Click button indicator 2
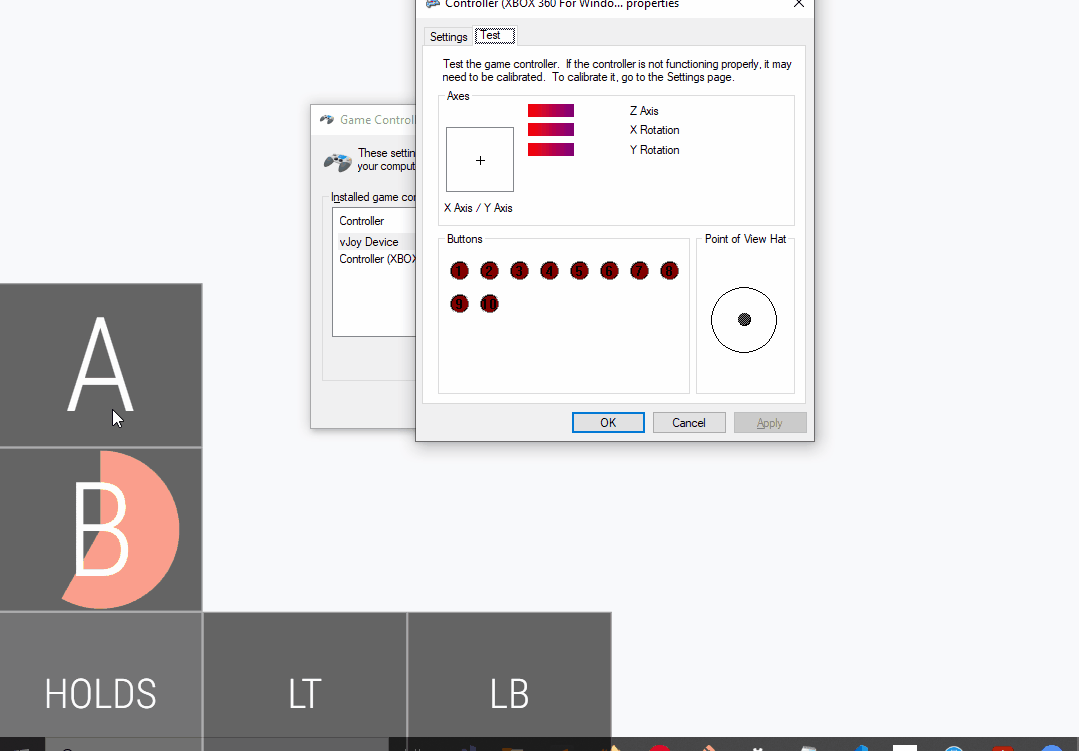 click(489, 271)
